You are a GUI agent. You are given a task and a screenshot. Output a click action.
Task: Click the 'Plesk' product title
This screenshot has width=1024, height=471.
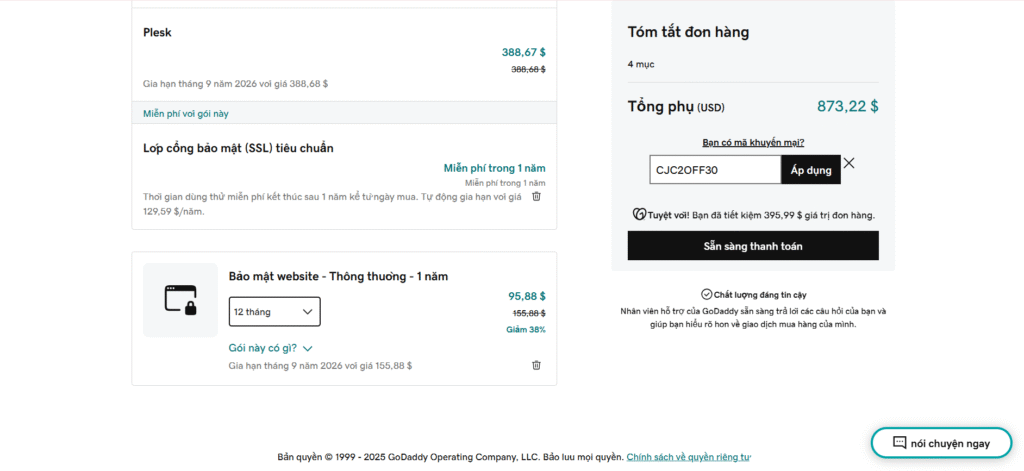coord(157,32)
